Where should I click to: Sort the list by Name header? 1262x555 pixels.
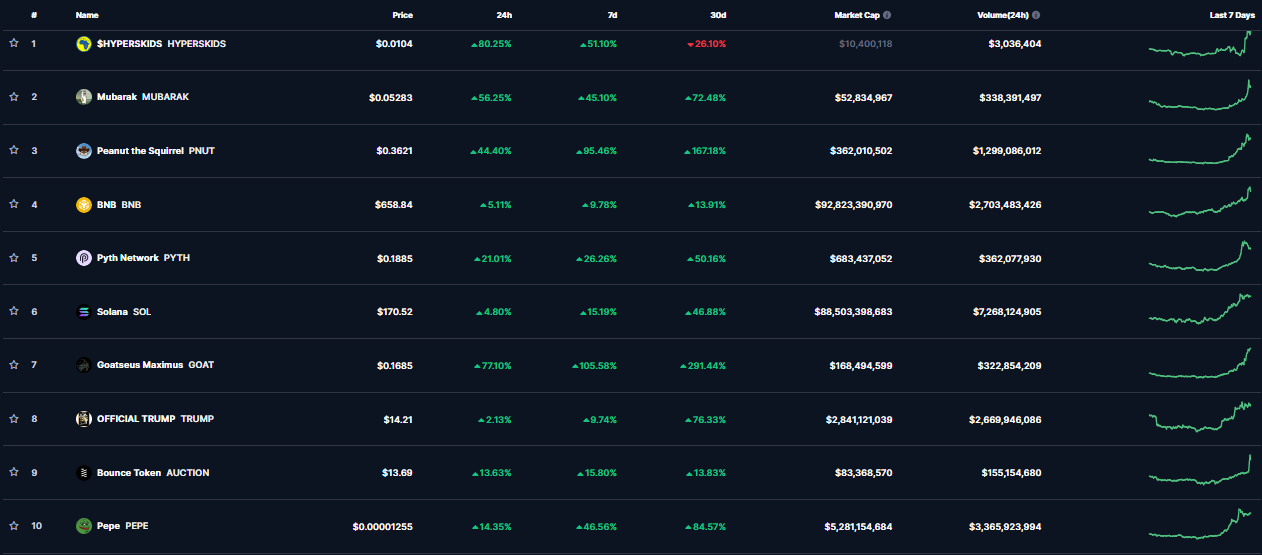click(87, 16)
